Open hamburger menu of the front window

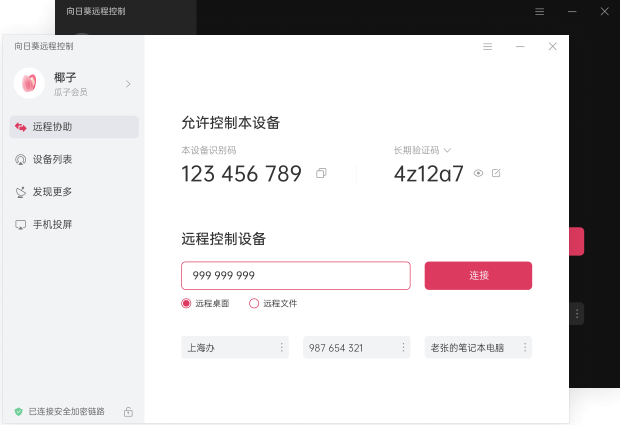(488, 47)
